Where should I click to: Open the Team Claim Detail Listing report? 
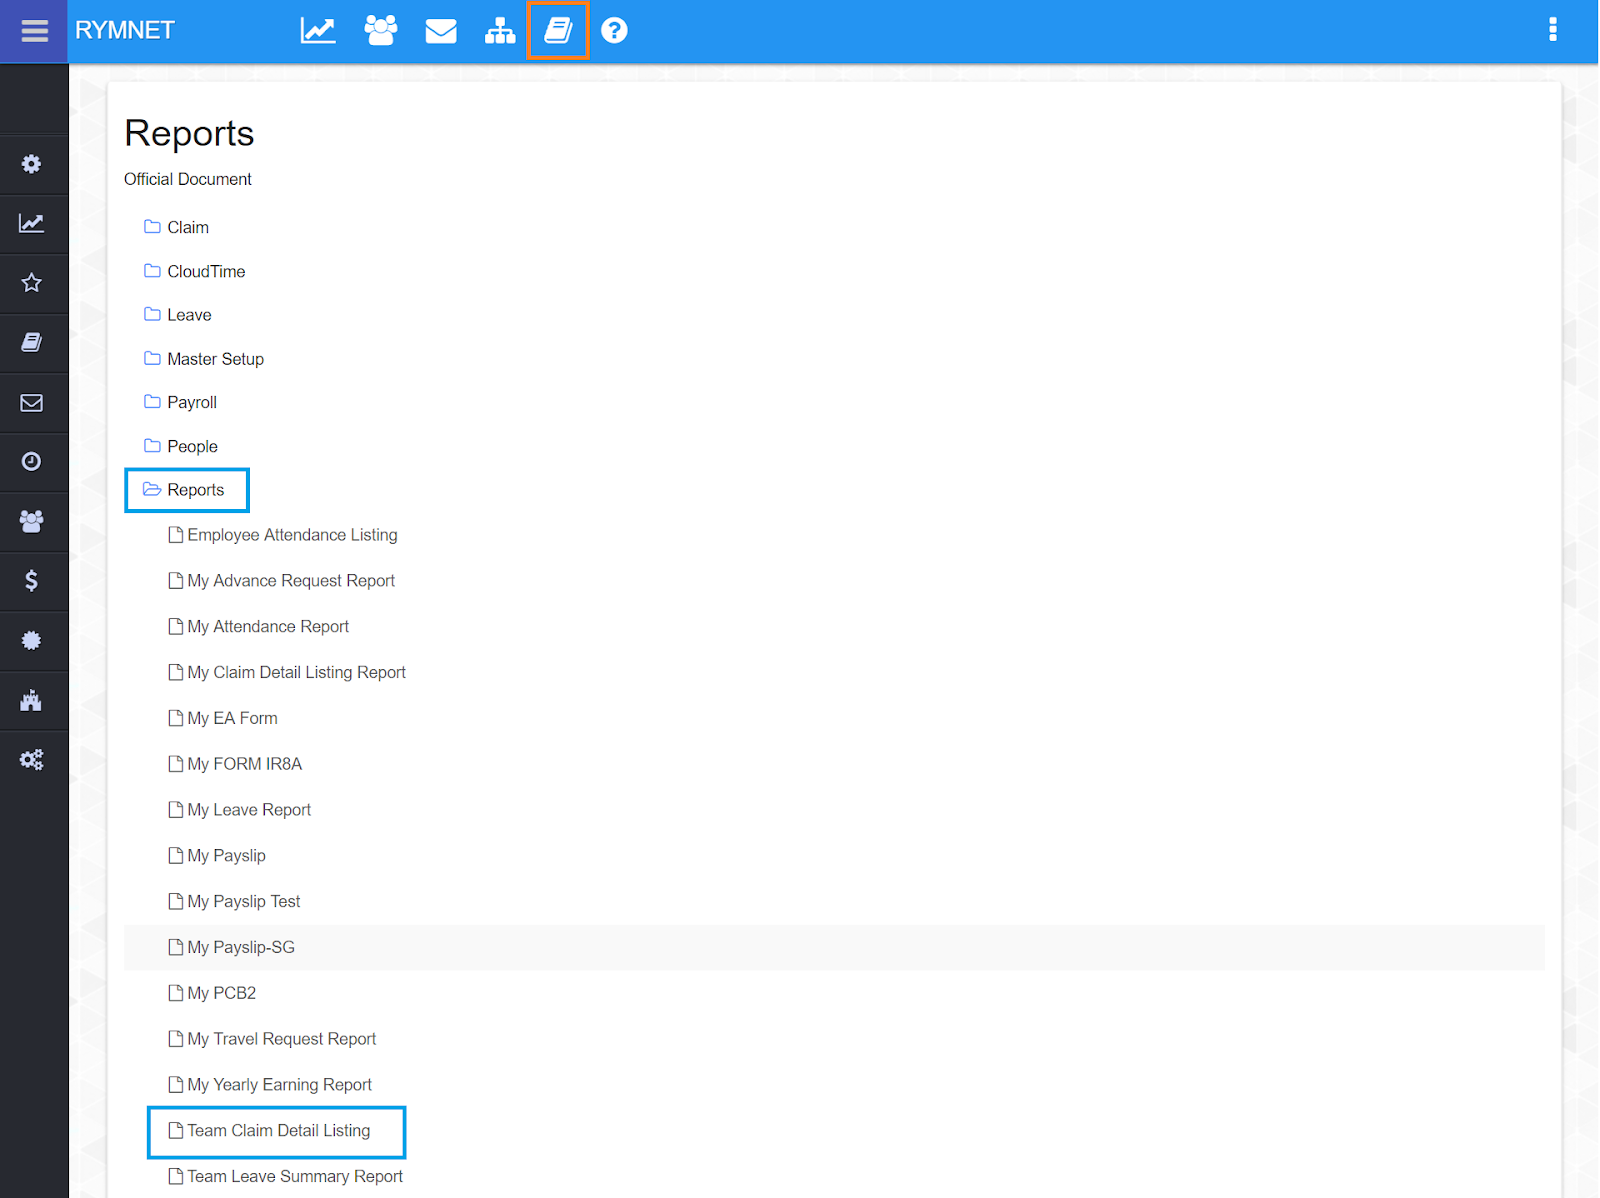pyautogui.click(x=277, y=1130)
